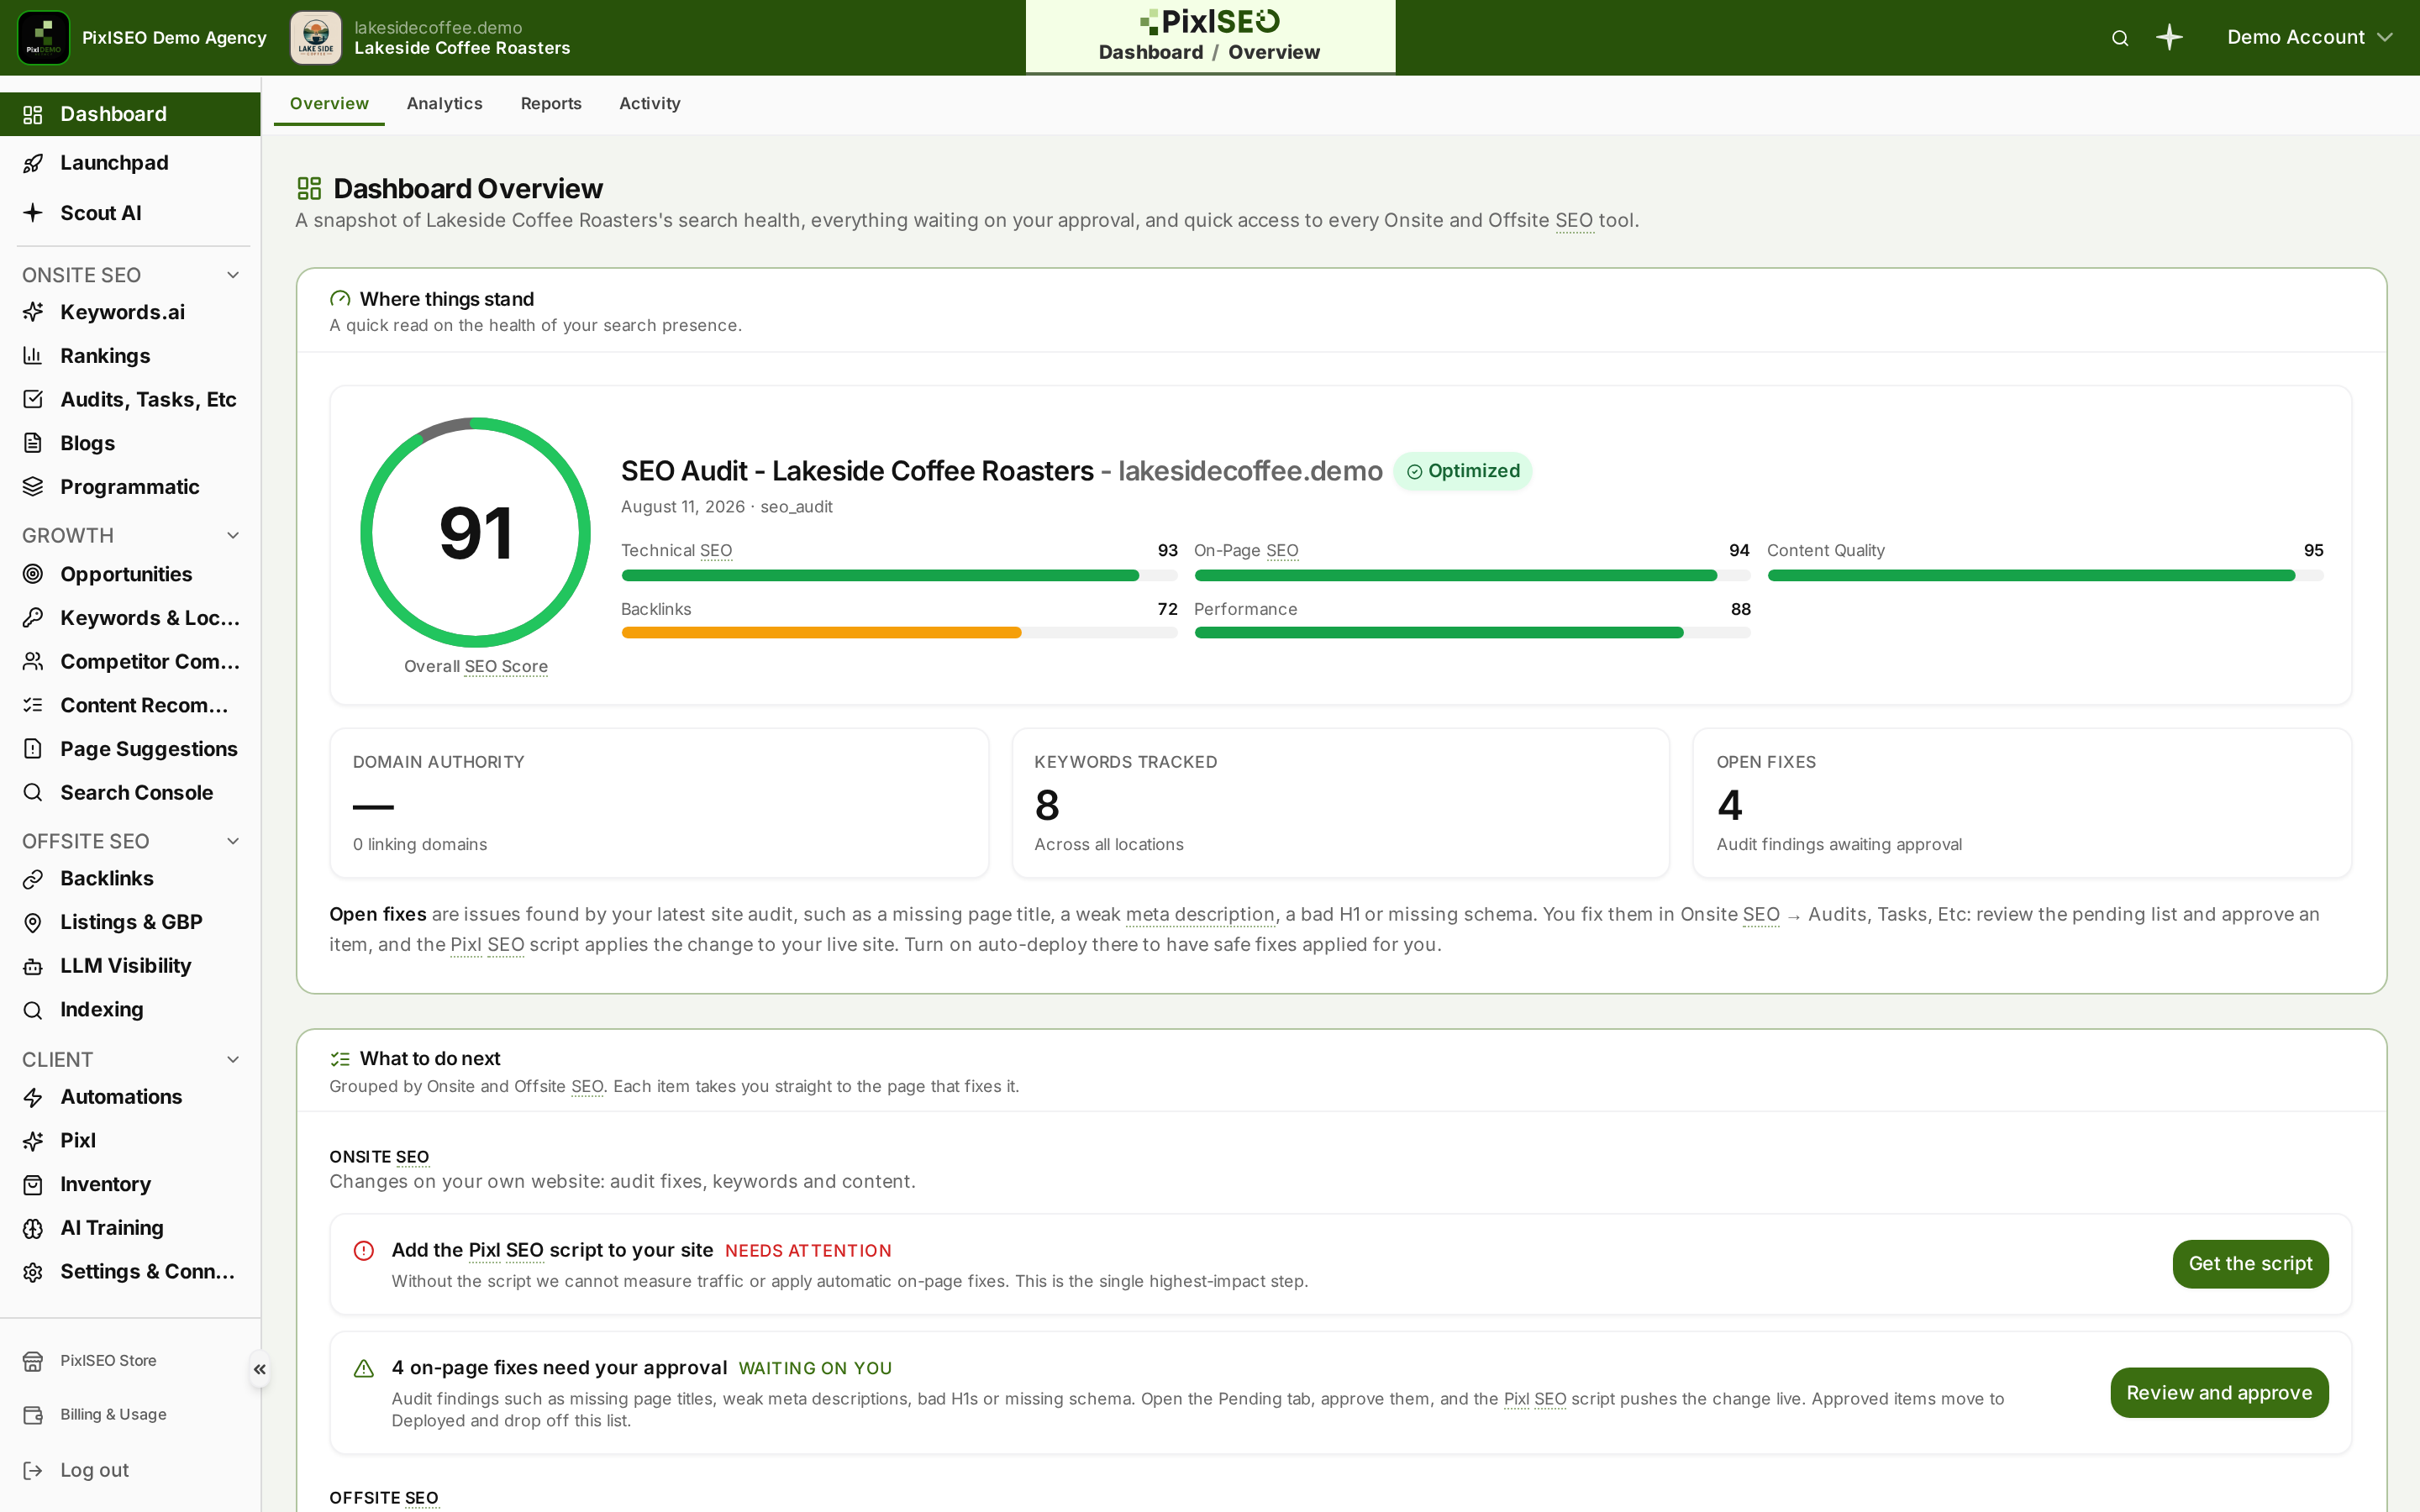Click the Automations lightning bolt icon

[33, 1097]
